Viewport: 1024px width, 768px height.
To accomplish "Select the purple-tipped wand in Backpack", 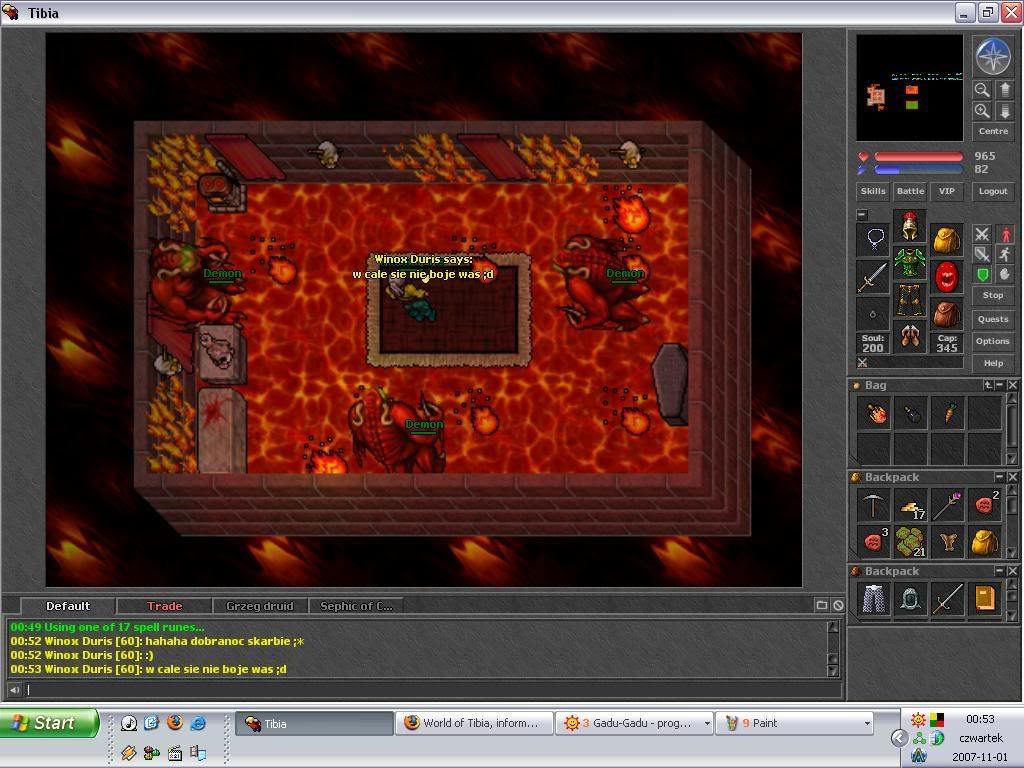I will (948, 505).
